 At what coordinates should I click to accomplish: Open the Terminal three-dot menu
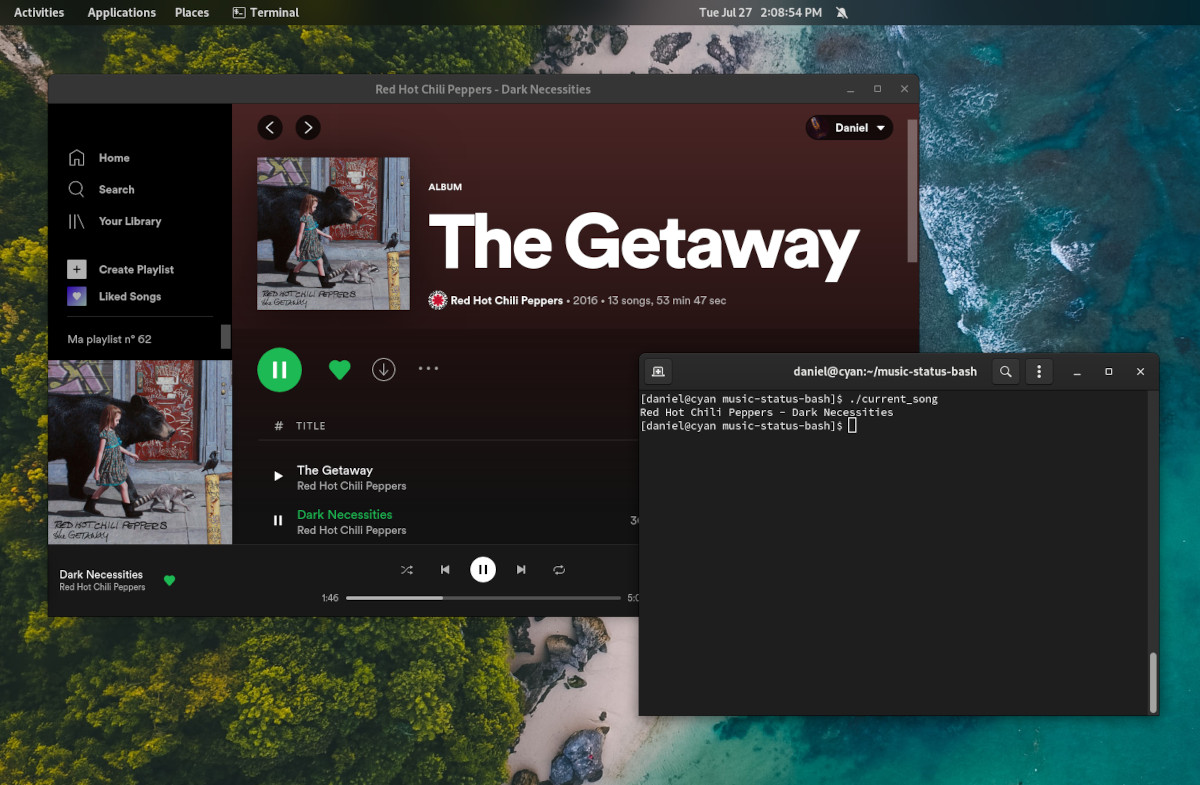click(x=1039, y=371)
